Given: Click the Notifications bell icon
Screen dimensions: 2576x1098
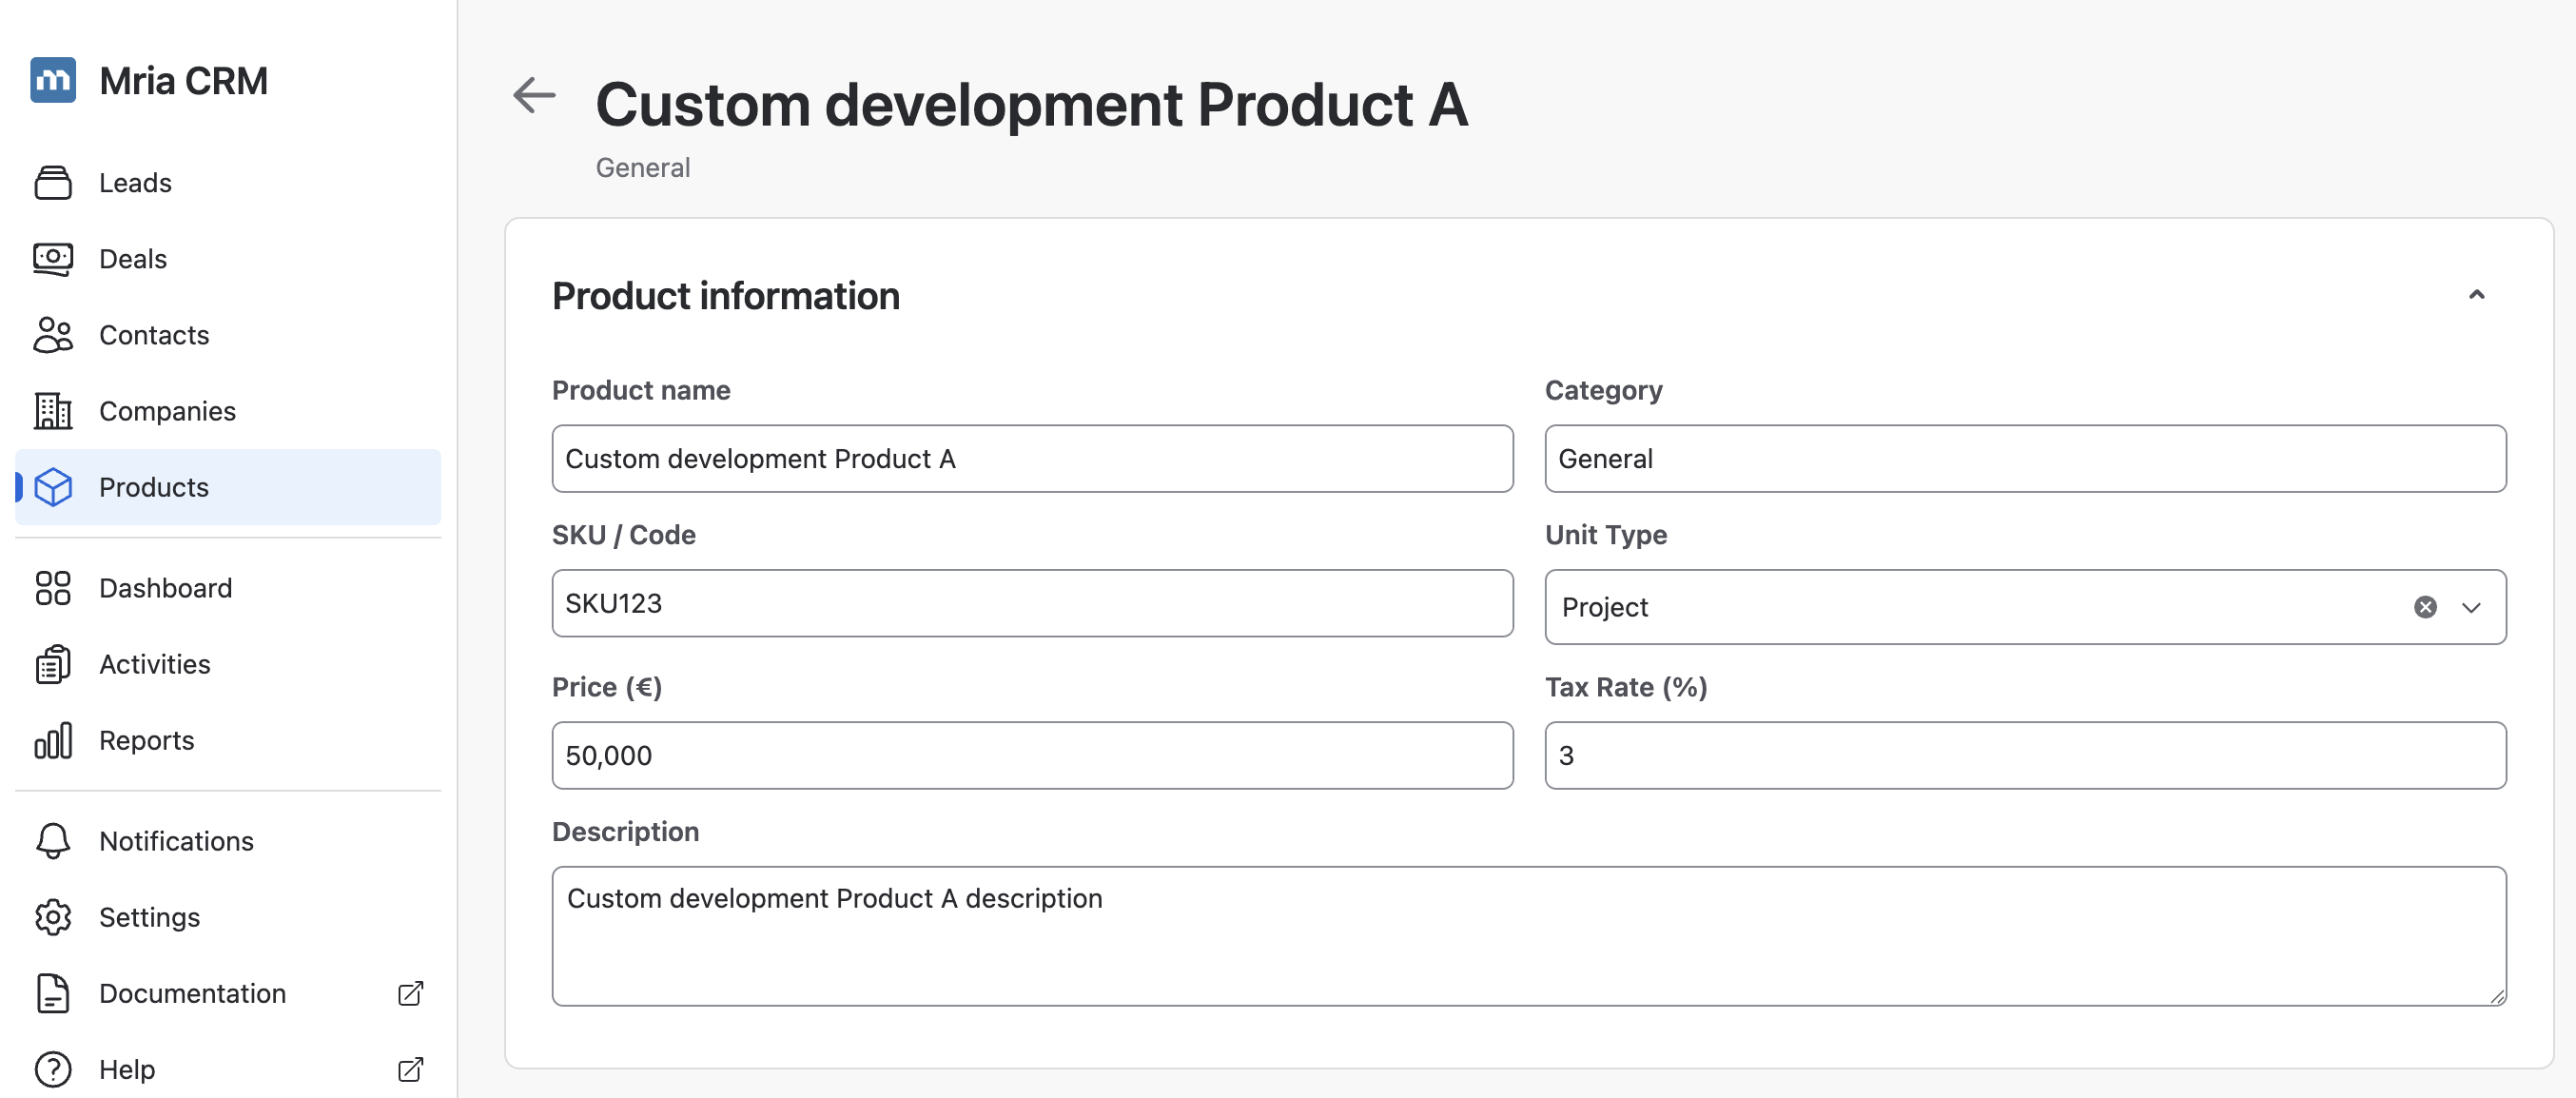Looking at the screenshot, I should point(53,841).
